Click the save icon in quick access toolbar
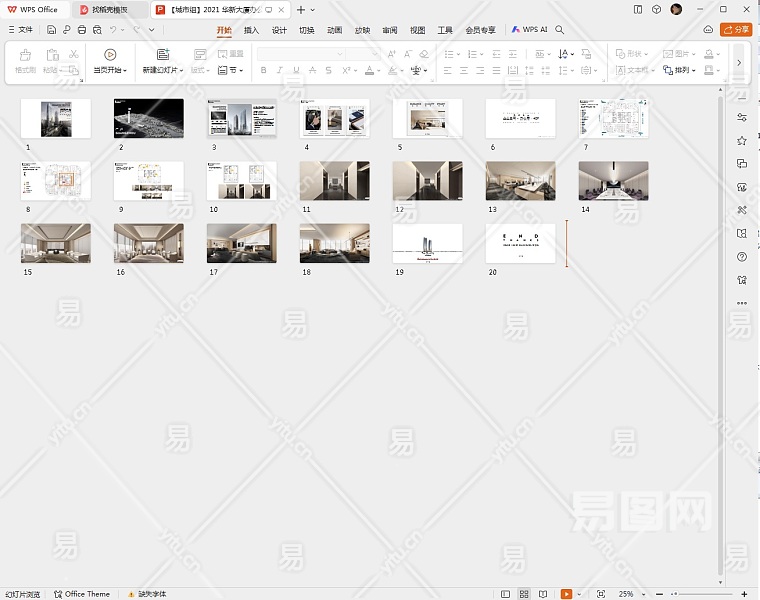This screenshot has height=600, width=760. [53, 30]
